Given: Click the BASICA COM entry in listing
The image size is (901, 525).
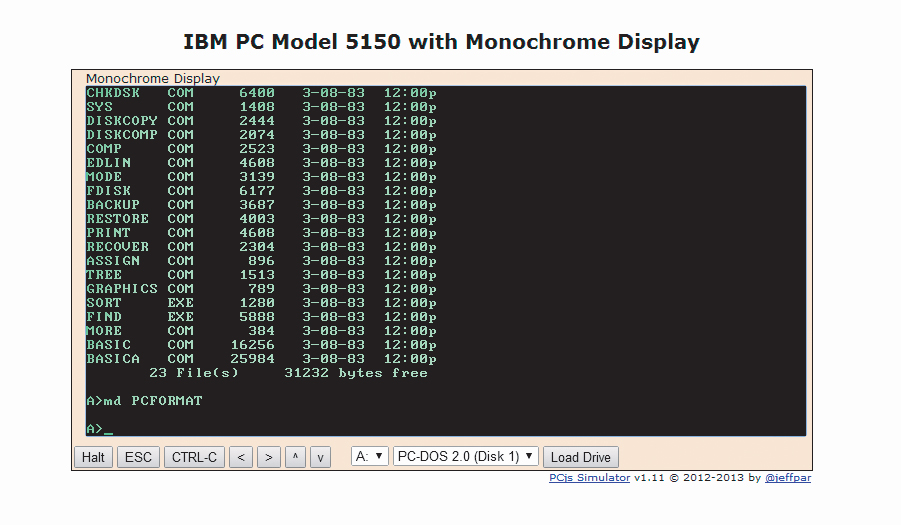Looking at the screenshot, I should click(x=140, y=359).
